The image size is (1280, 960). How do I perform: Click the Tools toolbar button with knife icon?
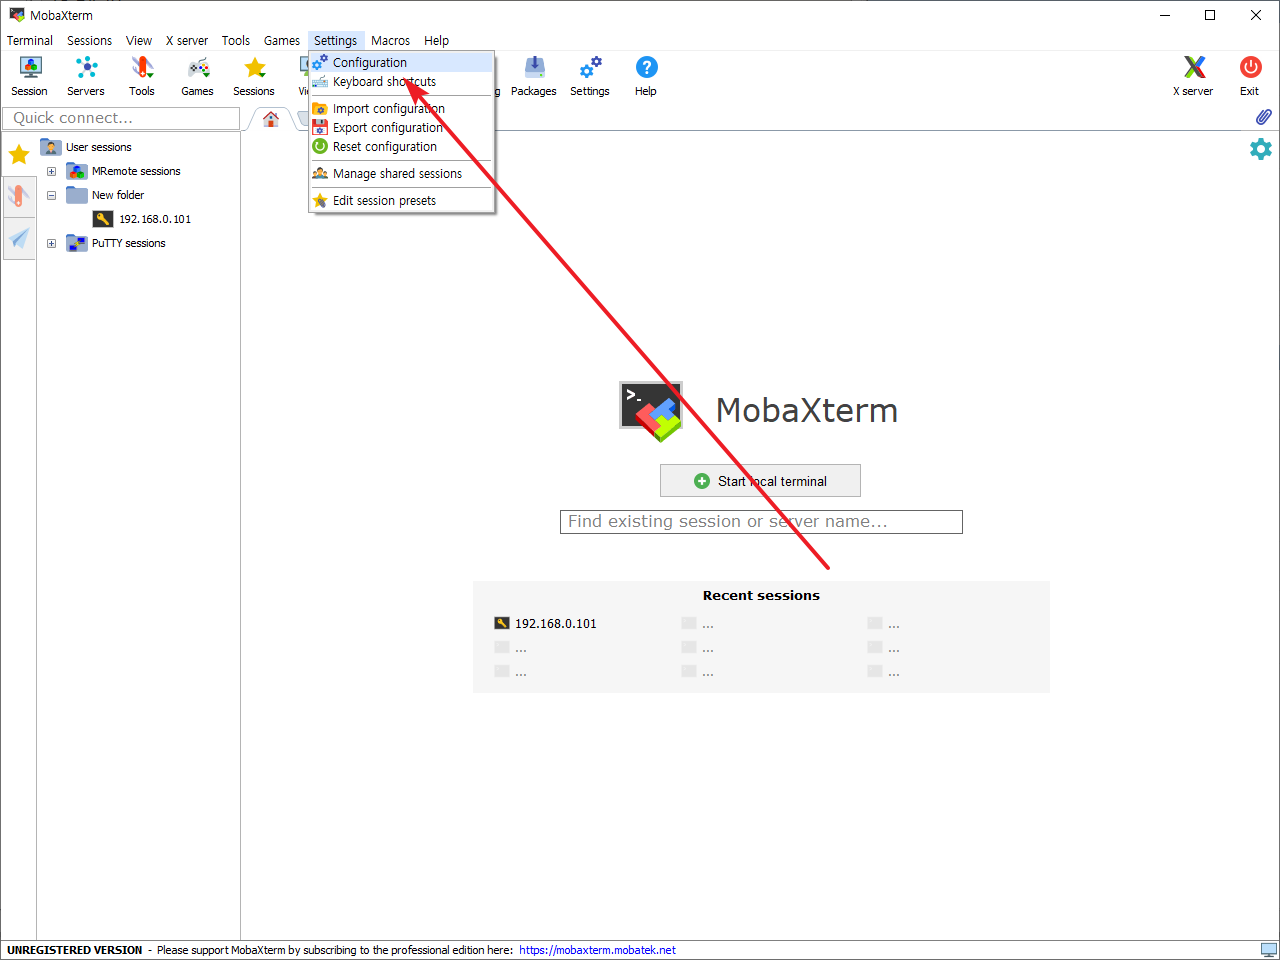(x=142, y=76)
